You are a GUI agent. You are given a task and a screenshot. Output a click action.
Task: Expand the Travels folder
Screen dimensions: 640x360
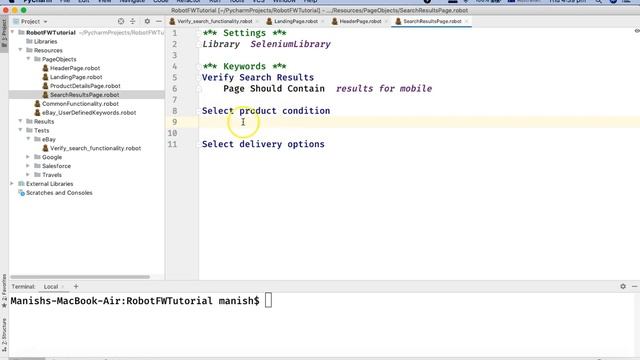point(28,175)
